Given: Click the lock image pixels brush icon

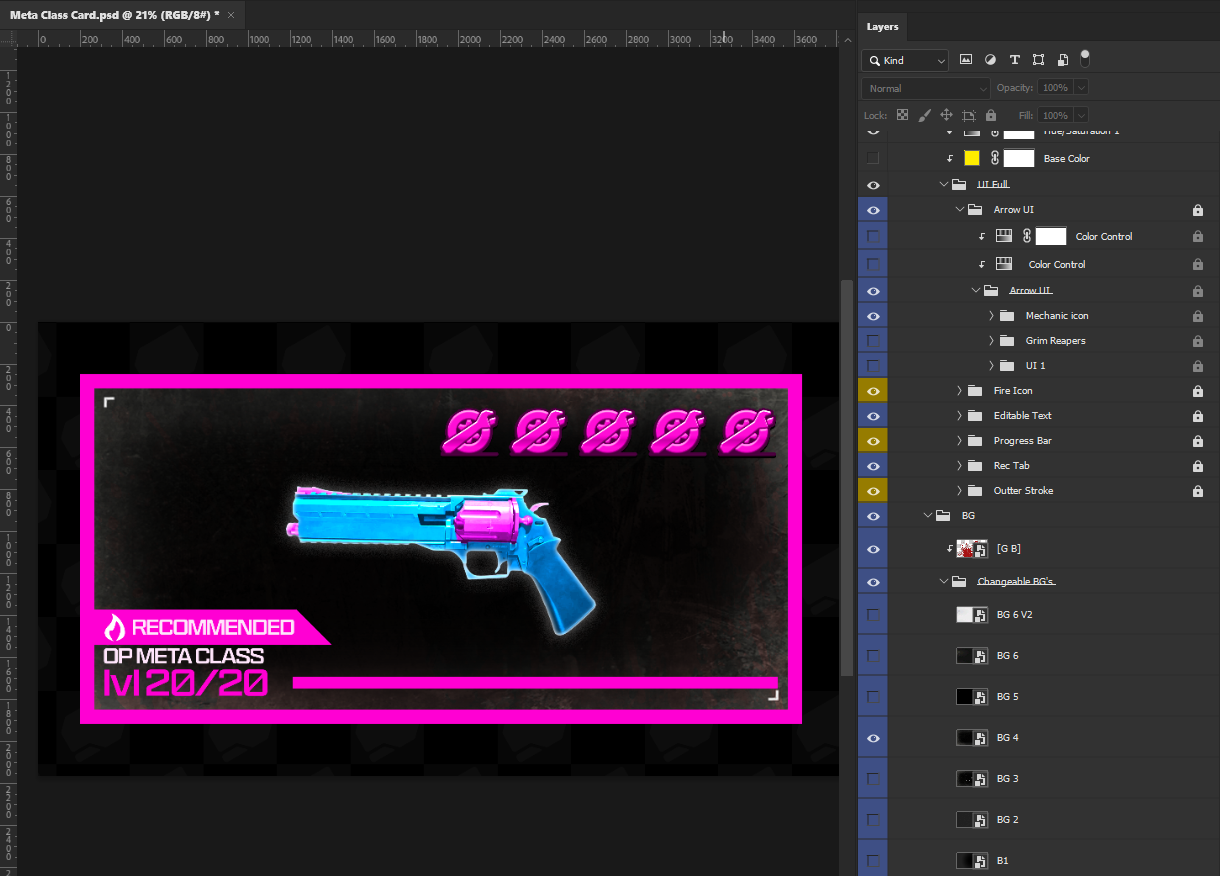Looking at the screenshot, I should pyautogui.click(x=924, y=115).
